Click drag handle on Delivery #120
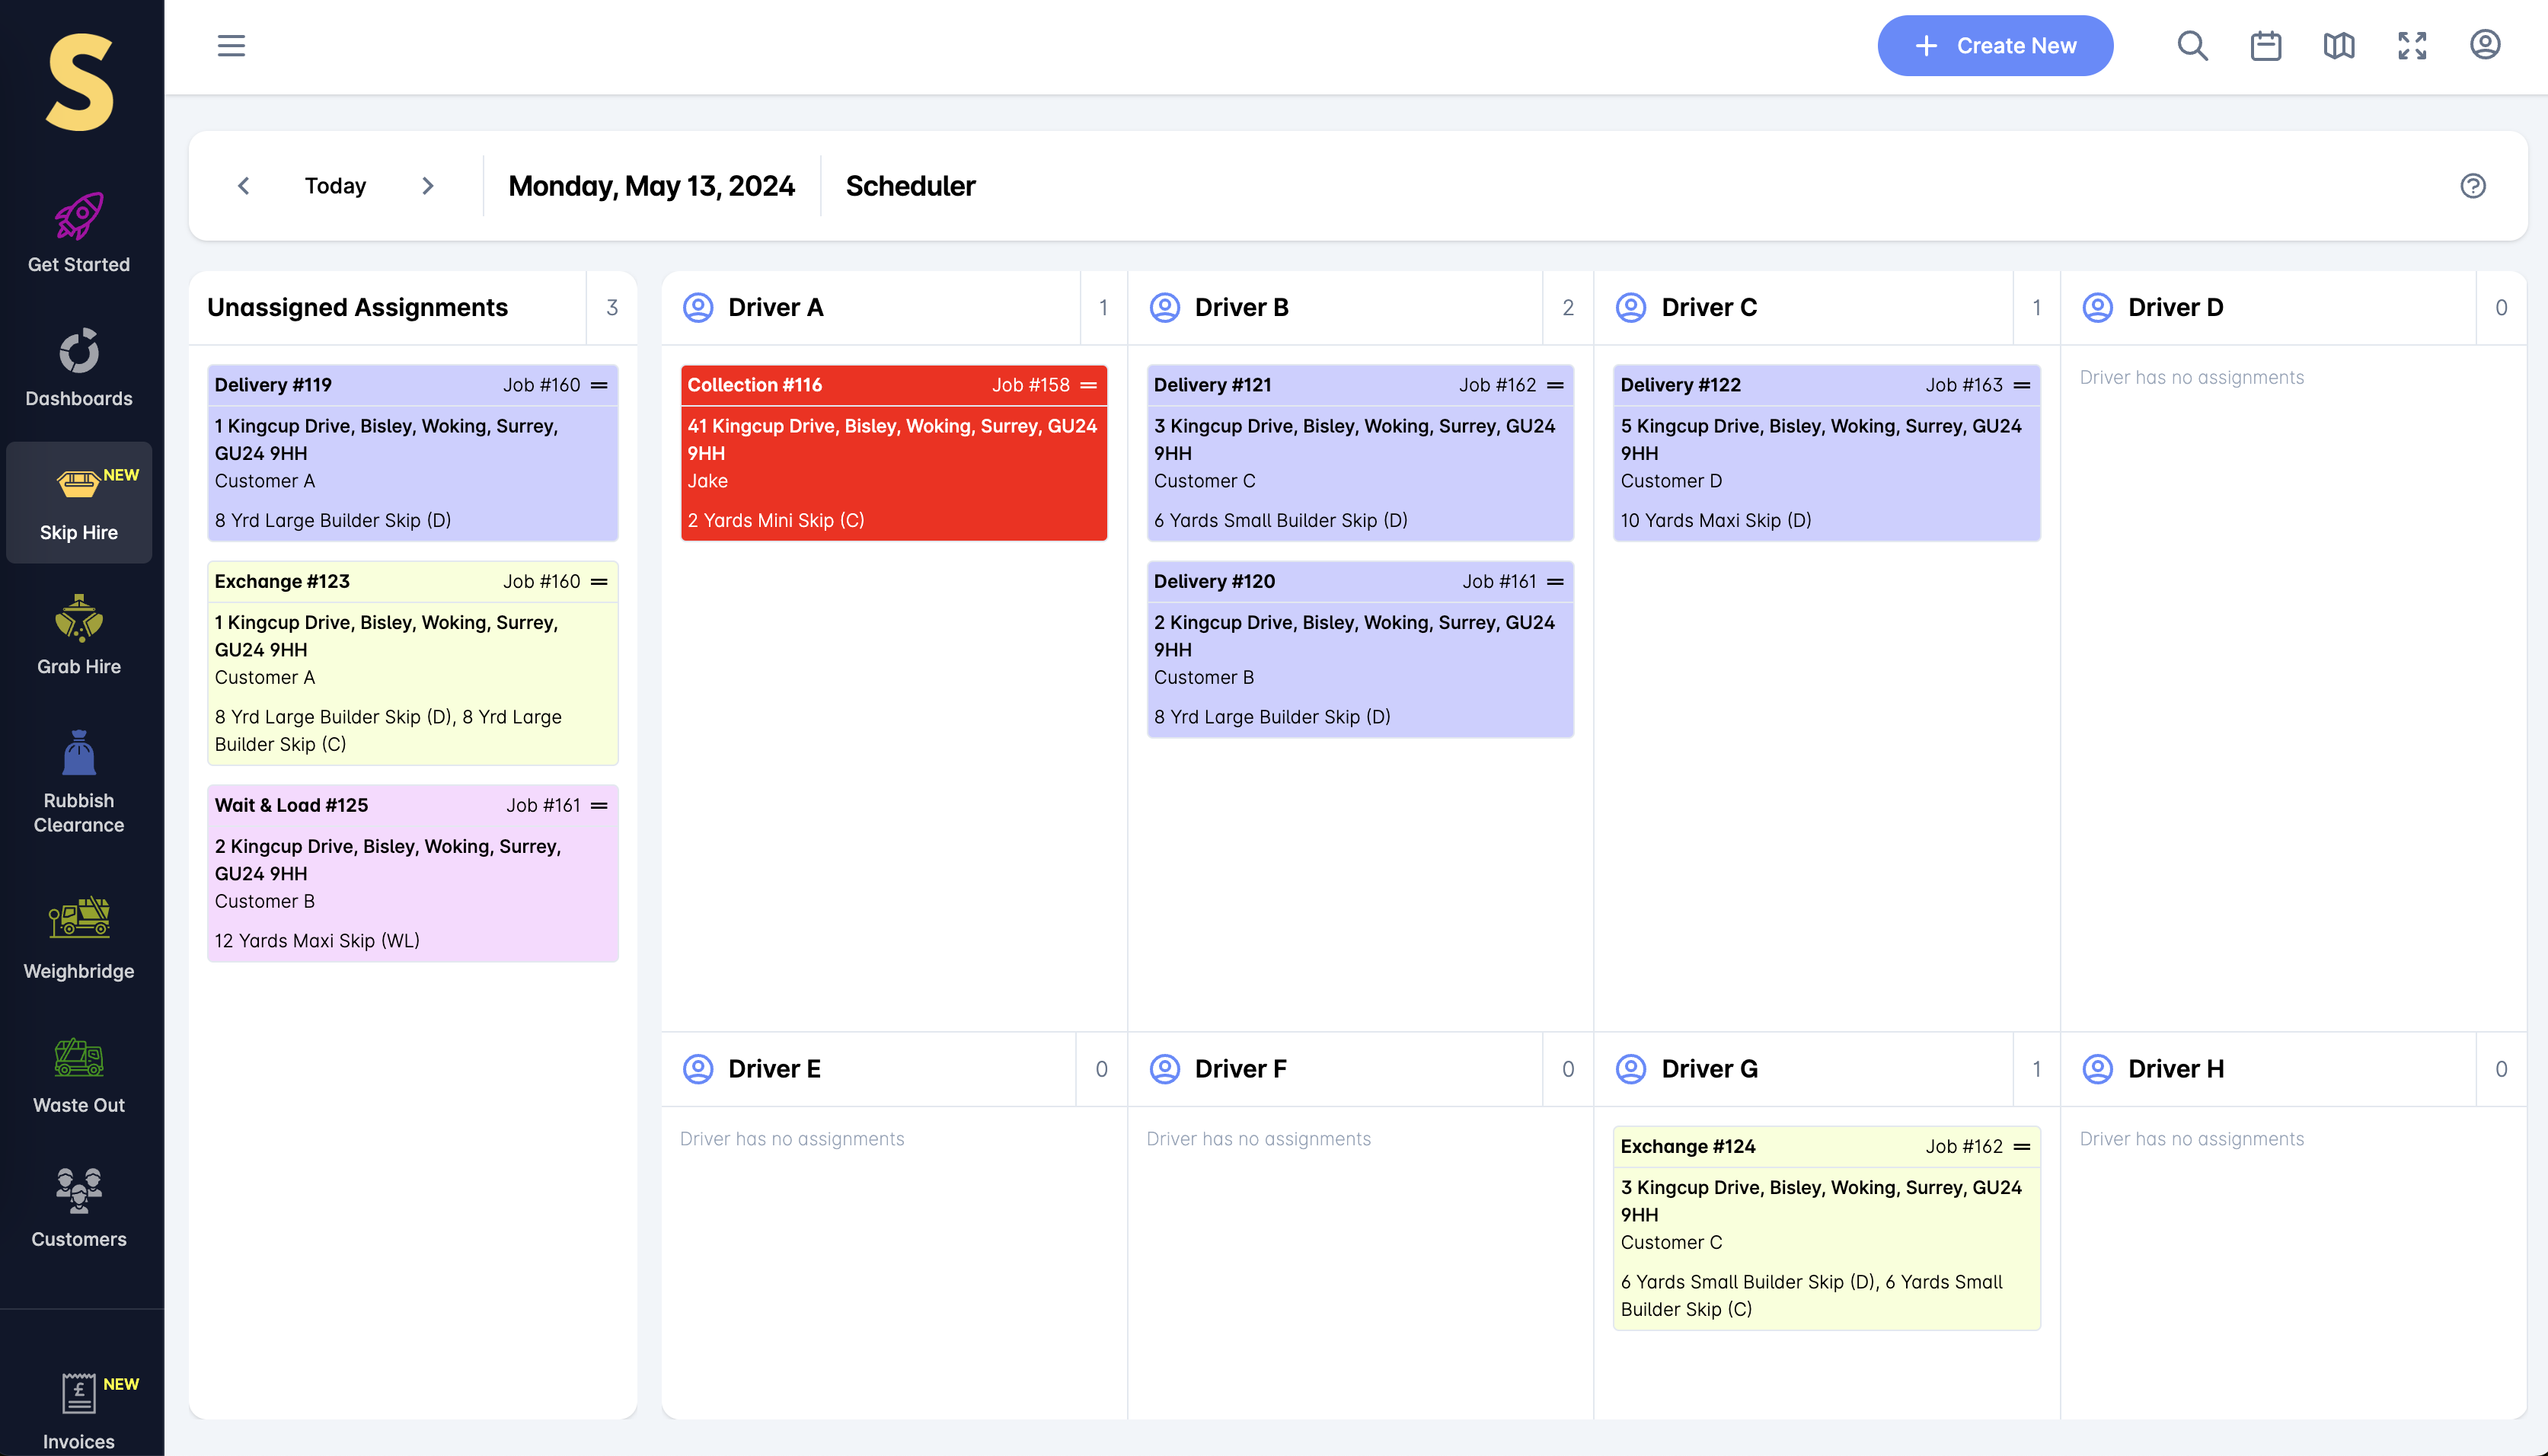The height and width of the screenshot is (1456, 2548). tap(1555, 582)
